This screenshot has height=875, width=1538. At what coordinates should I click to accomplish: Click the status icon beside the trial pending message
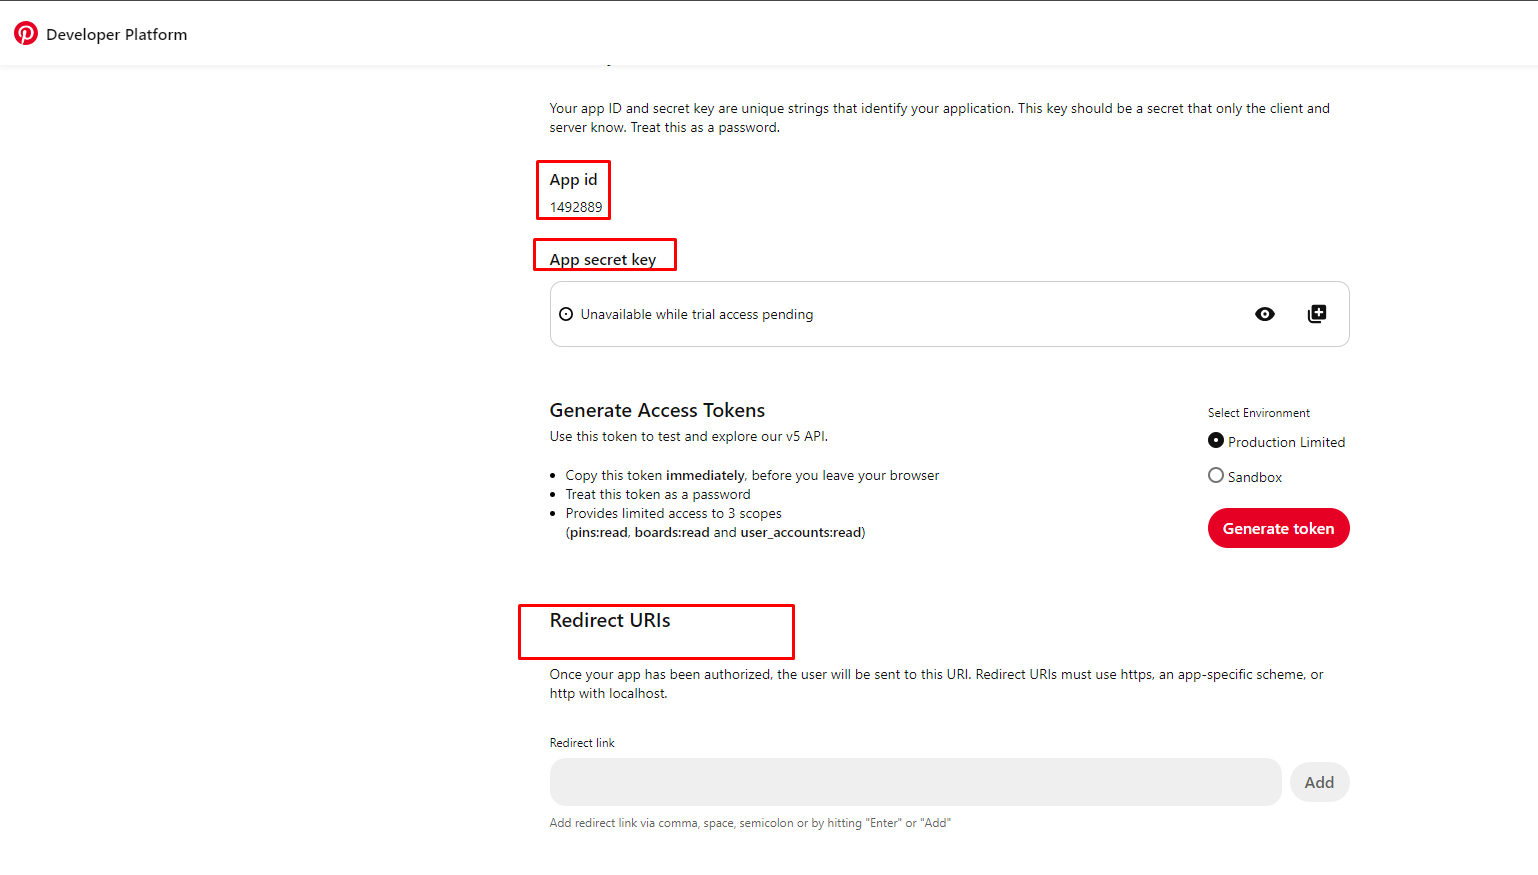[566, 313]
